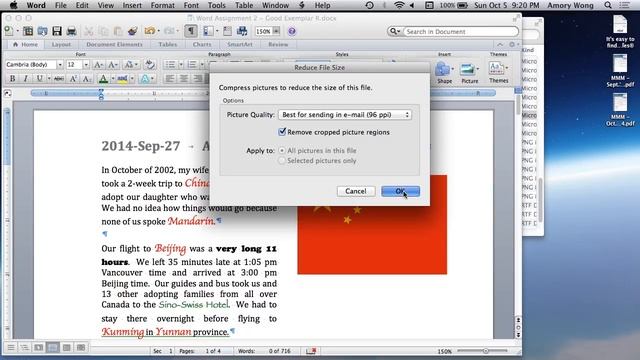640x360 pixels.
Task: Switch to Publishing Layout view button
Action: [38, 347]
